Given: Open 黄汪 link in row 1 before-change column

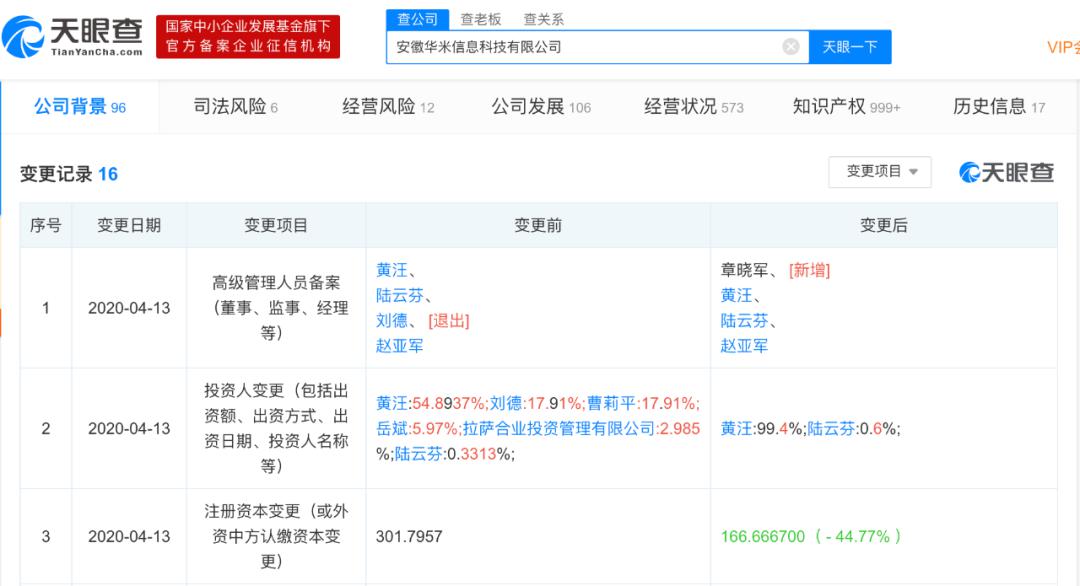Looking at the screenshot, I should (x=392, y=270).
